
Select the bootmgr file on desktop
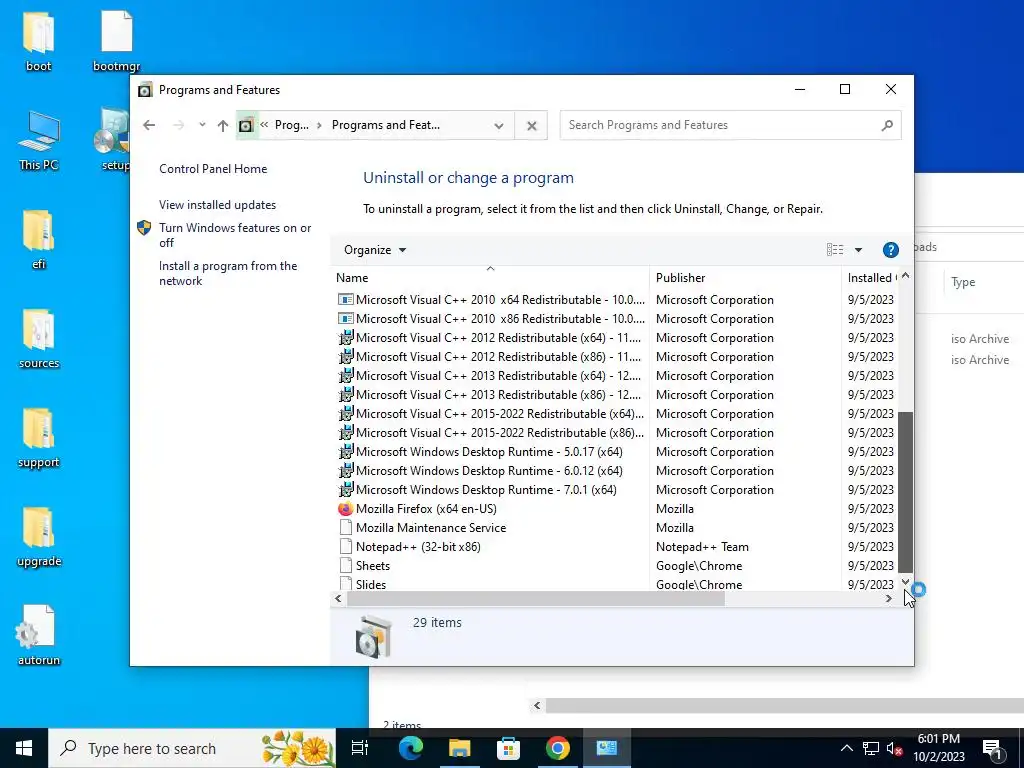pos(117,42)
